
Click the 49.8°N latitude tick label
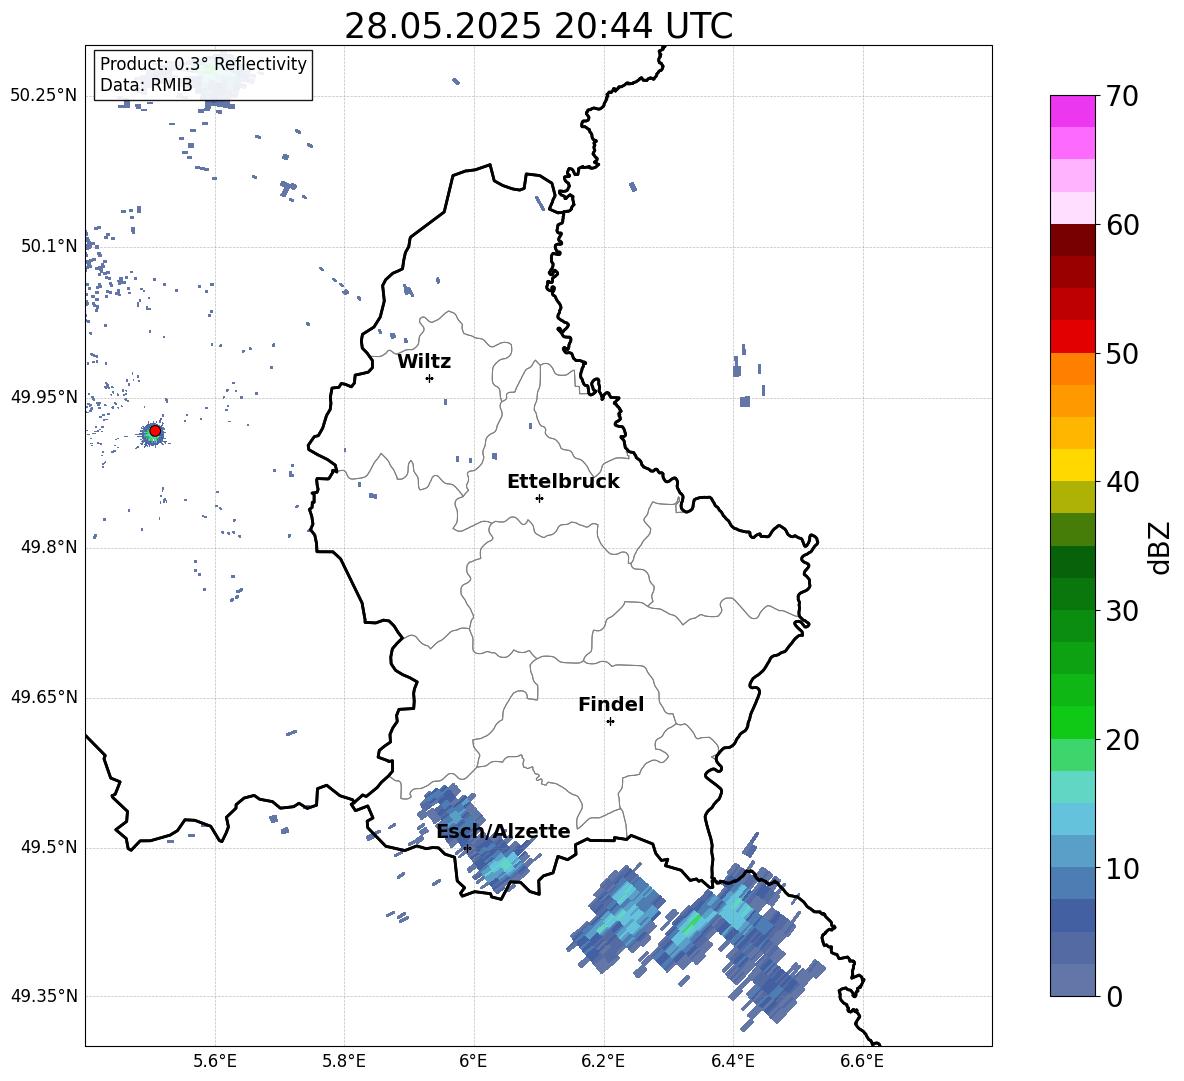coord(48,547)
